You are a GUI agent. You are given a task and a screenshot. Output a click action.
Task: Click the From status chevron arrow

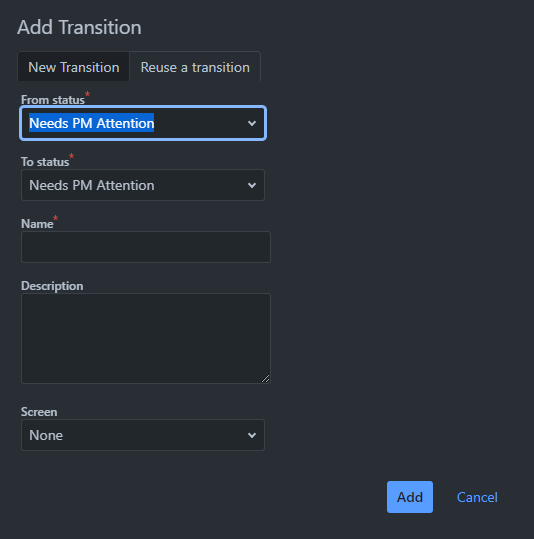252,123
